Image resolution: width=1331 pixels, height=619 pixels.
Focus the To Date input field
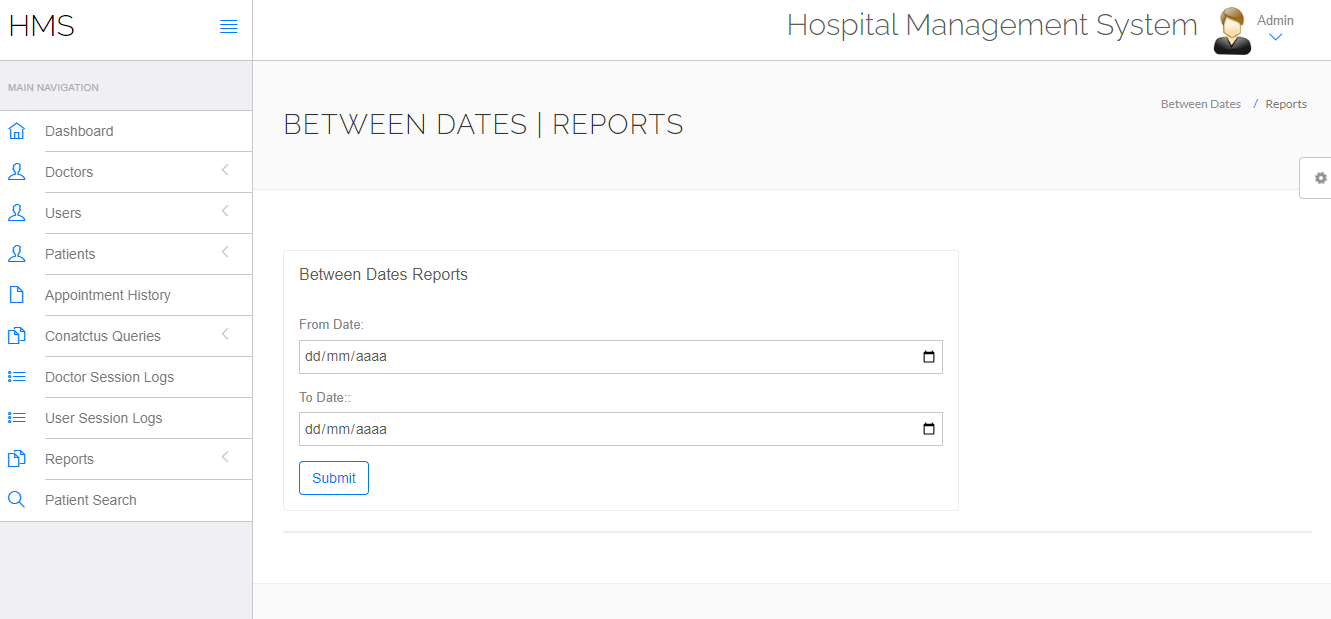(x=621, y=429)
